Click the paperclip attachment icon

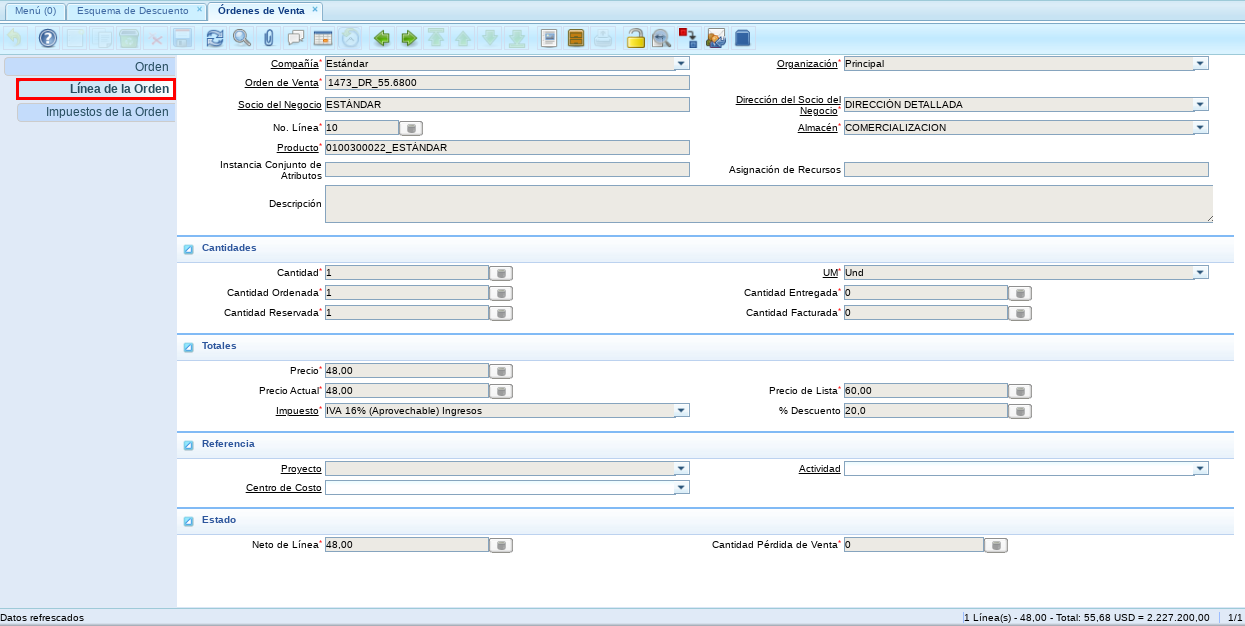point(269,39)
